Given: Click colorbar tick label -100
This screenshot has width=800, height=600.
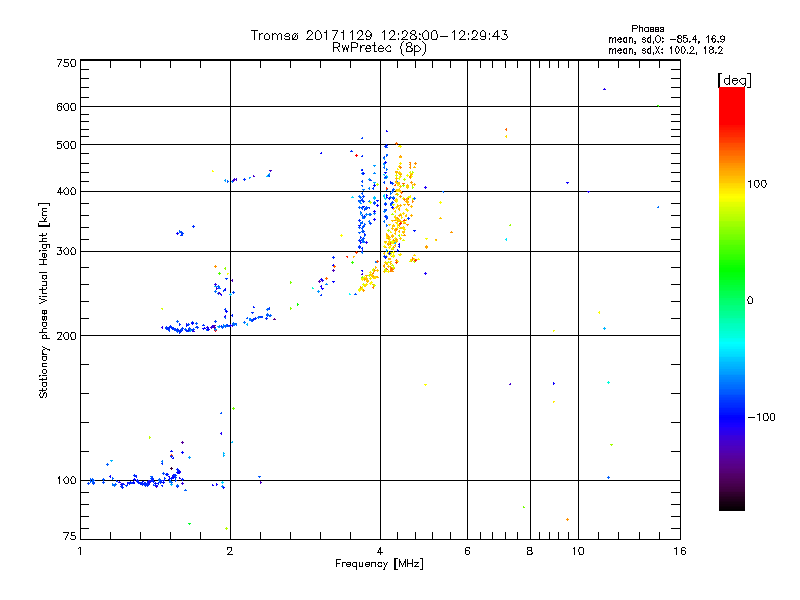Looking at the screenshot, I should (761, 417).
